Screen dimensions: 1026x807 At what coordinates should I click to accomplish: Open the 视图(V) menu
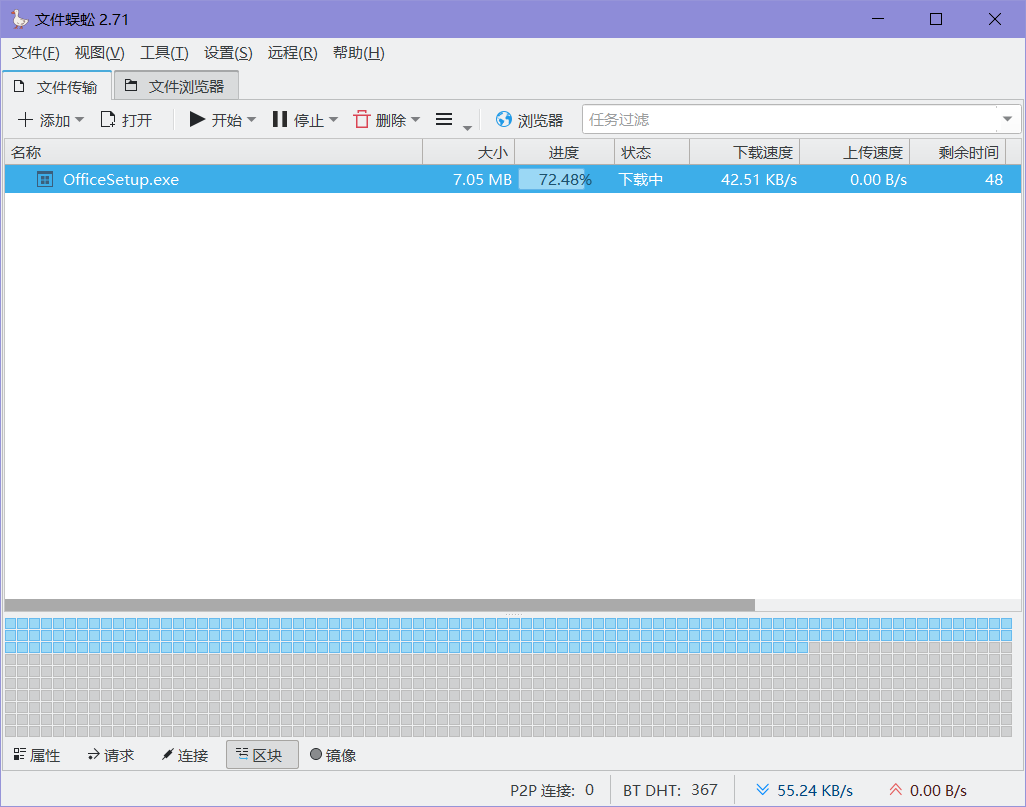point(99,53)
